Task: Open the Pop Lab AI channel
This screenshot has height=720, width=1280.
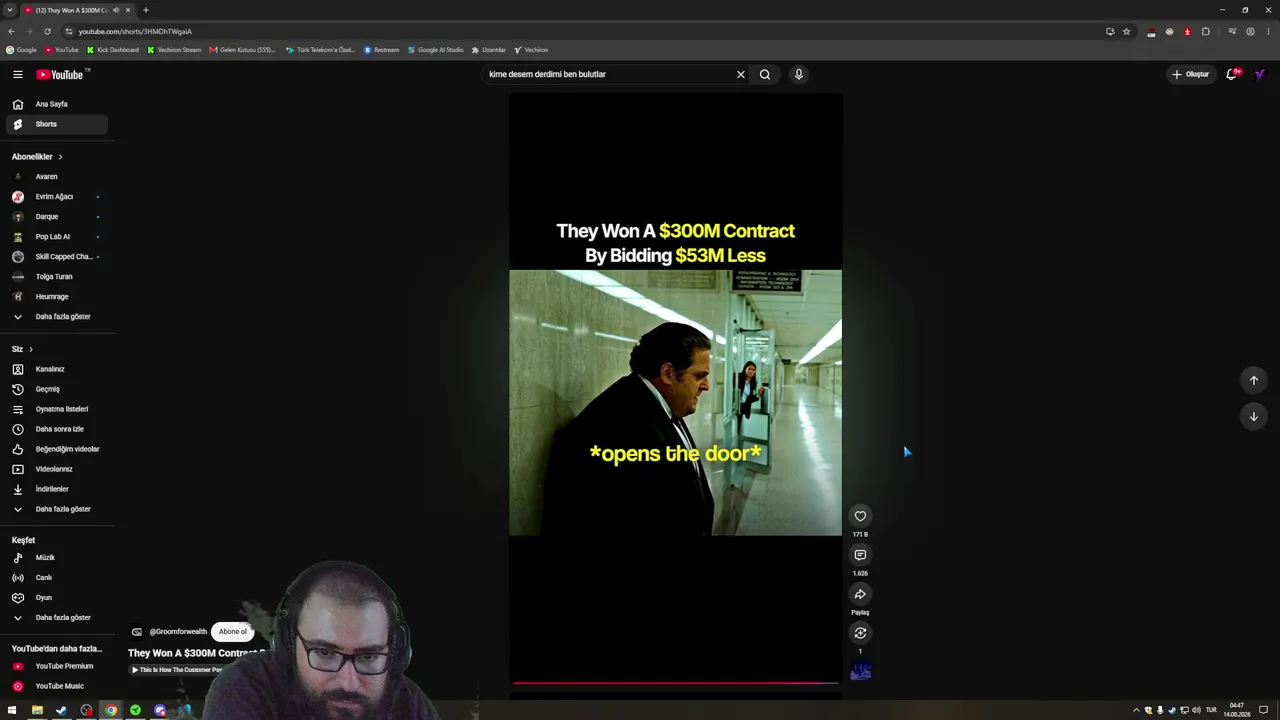Action: (57, 237)
